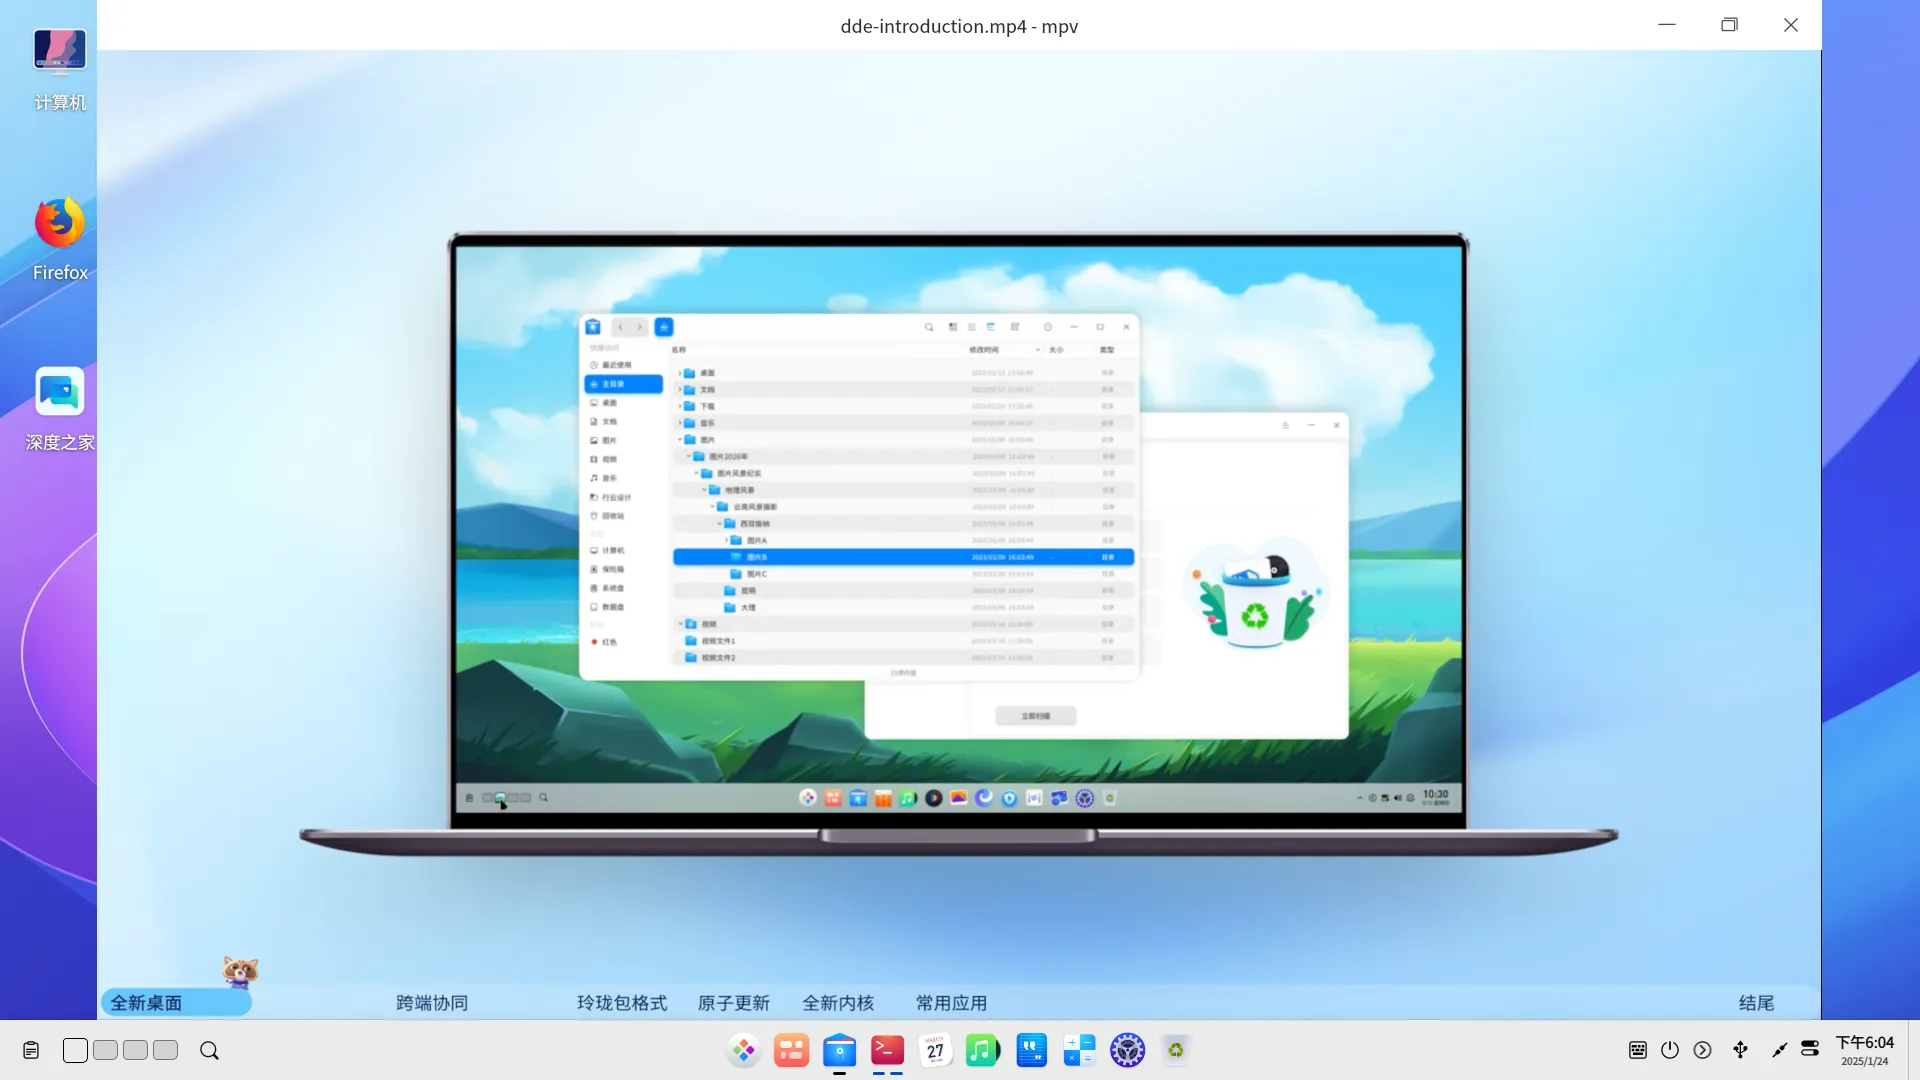Viewport: 1920px width, 1080px height.
Task: Open the launcher from the dock
Action: tap(743, 1050)
